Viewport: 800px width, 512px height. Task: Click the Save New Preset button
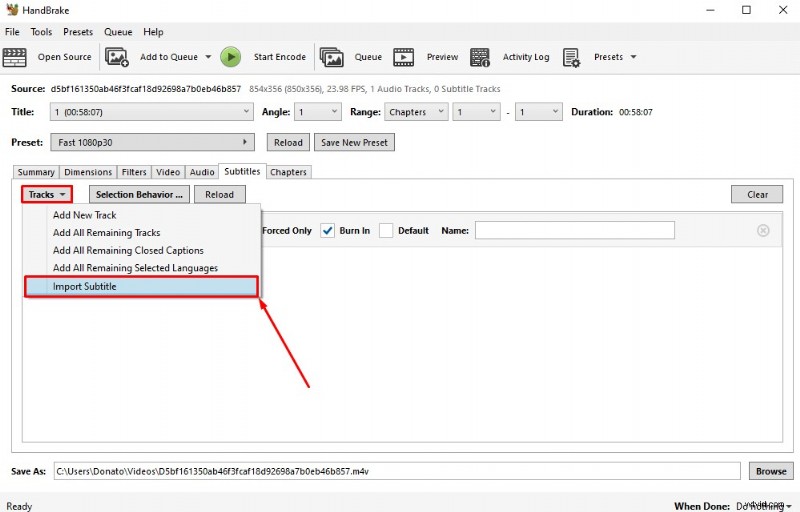[354, 142]
